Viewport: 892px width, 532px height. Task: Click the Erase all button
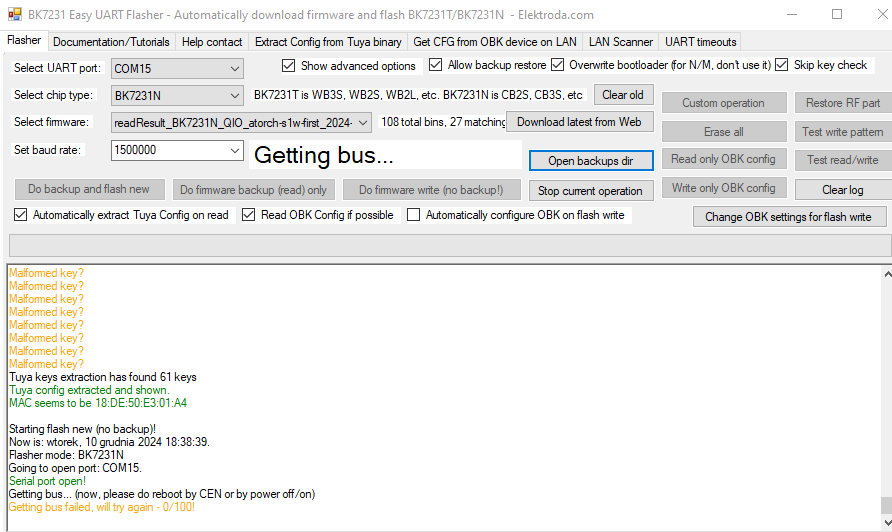[x=724, y=131]
